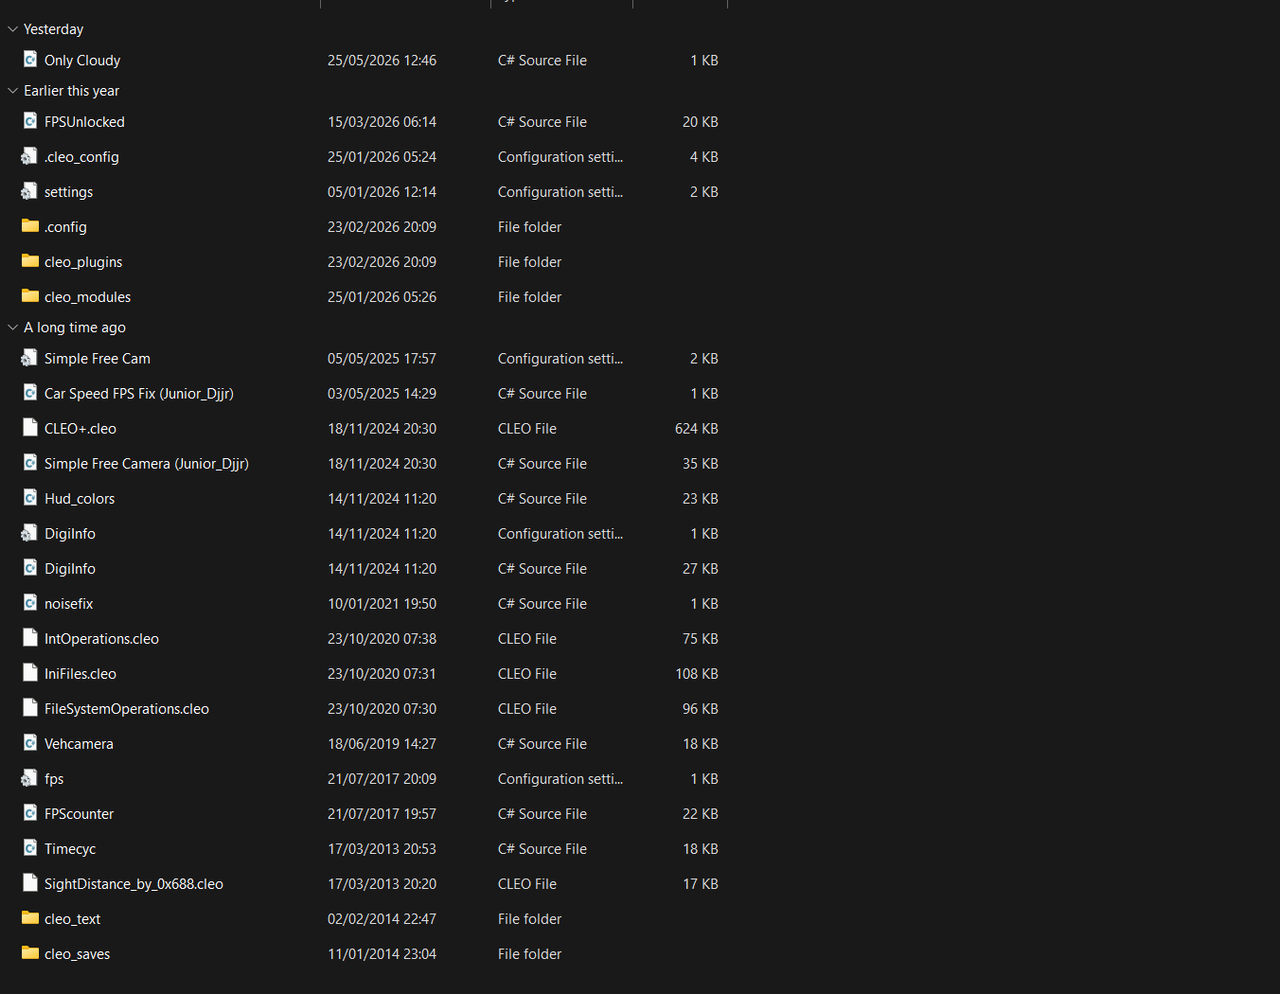The width and height of the screenshot is (1280, 994).
Task: Select the cleo_modules folder icon
Action: [30, 296]
